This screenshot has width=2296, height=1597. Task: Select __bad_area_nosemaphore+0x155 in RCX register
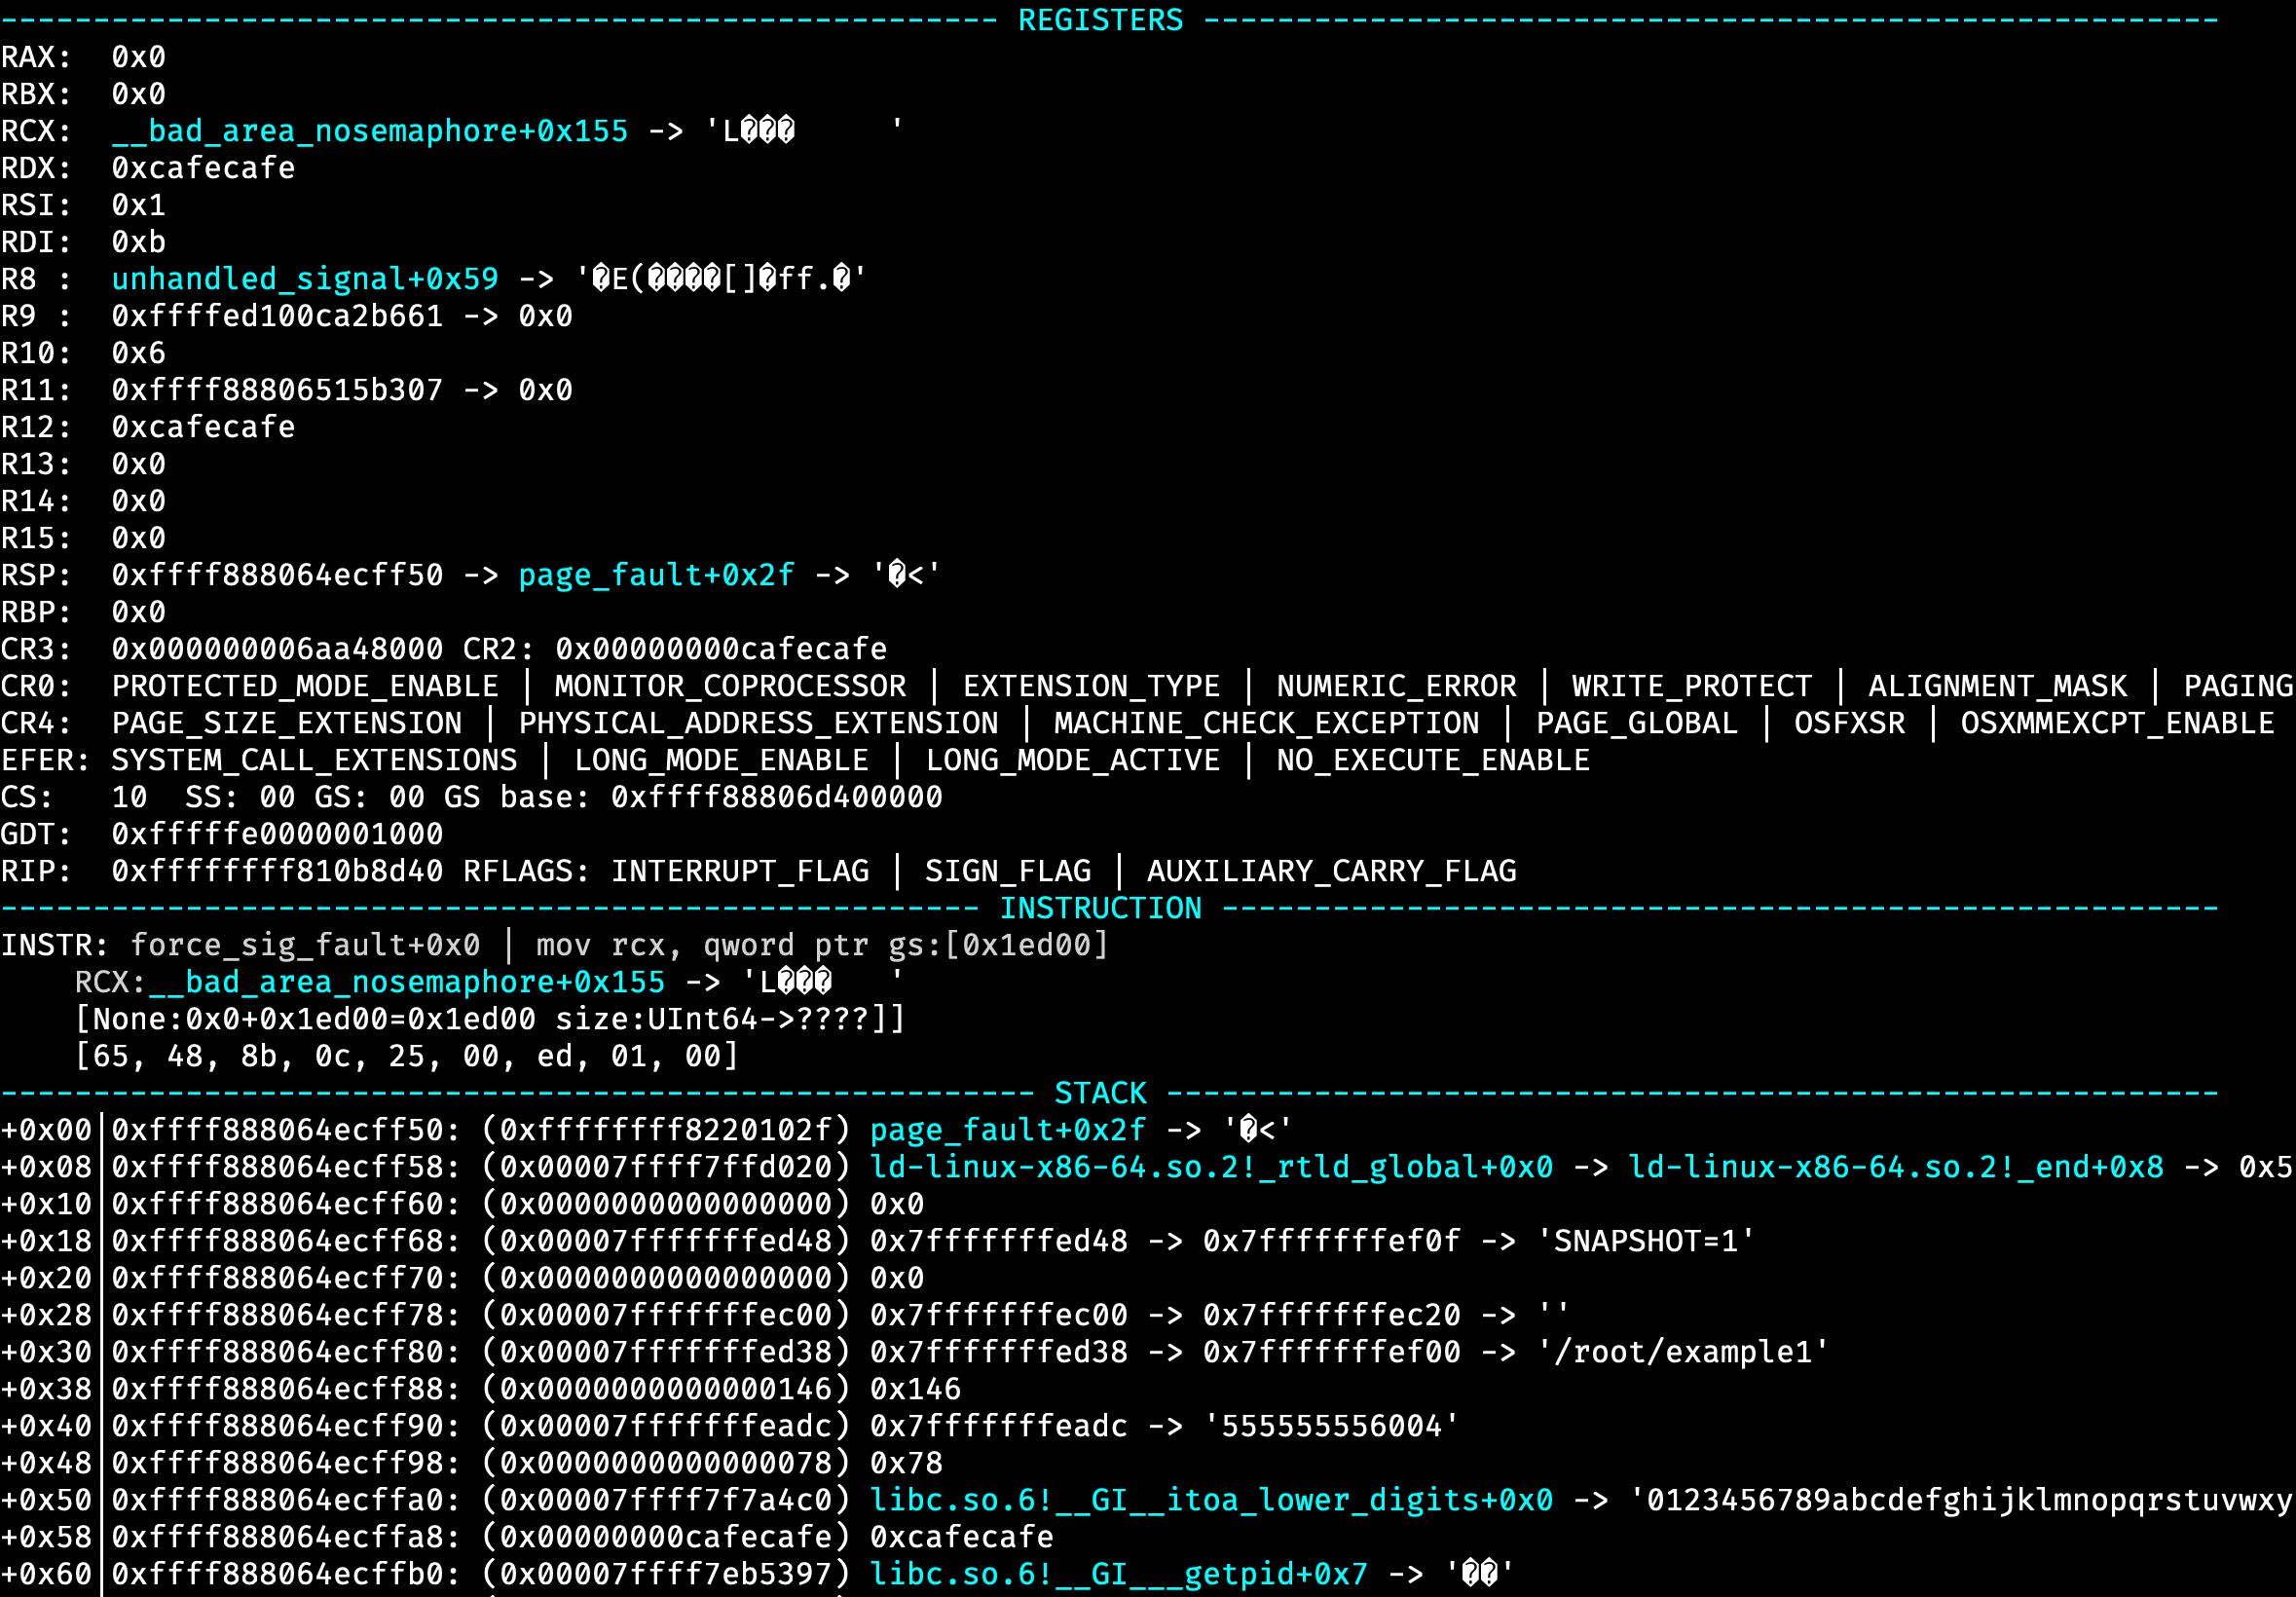tap(368, 130)
